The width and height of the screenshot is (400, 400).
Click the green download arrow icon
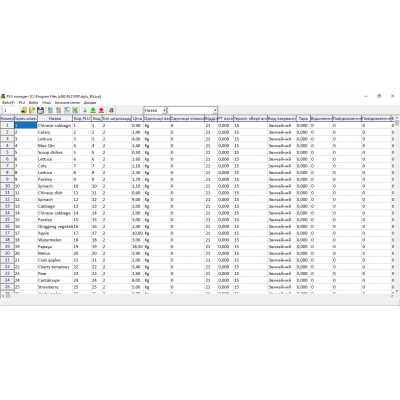tap(93, 110)
